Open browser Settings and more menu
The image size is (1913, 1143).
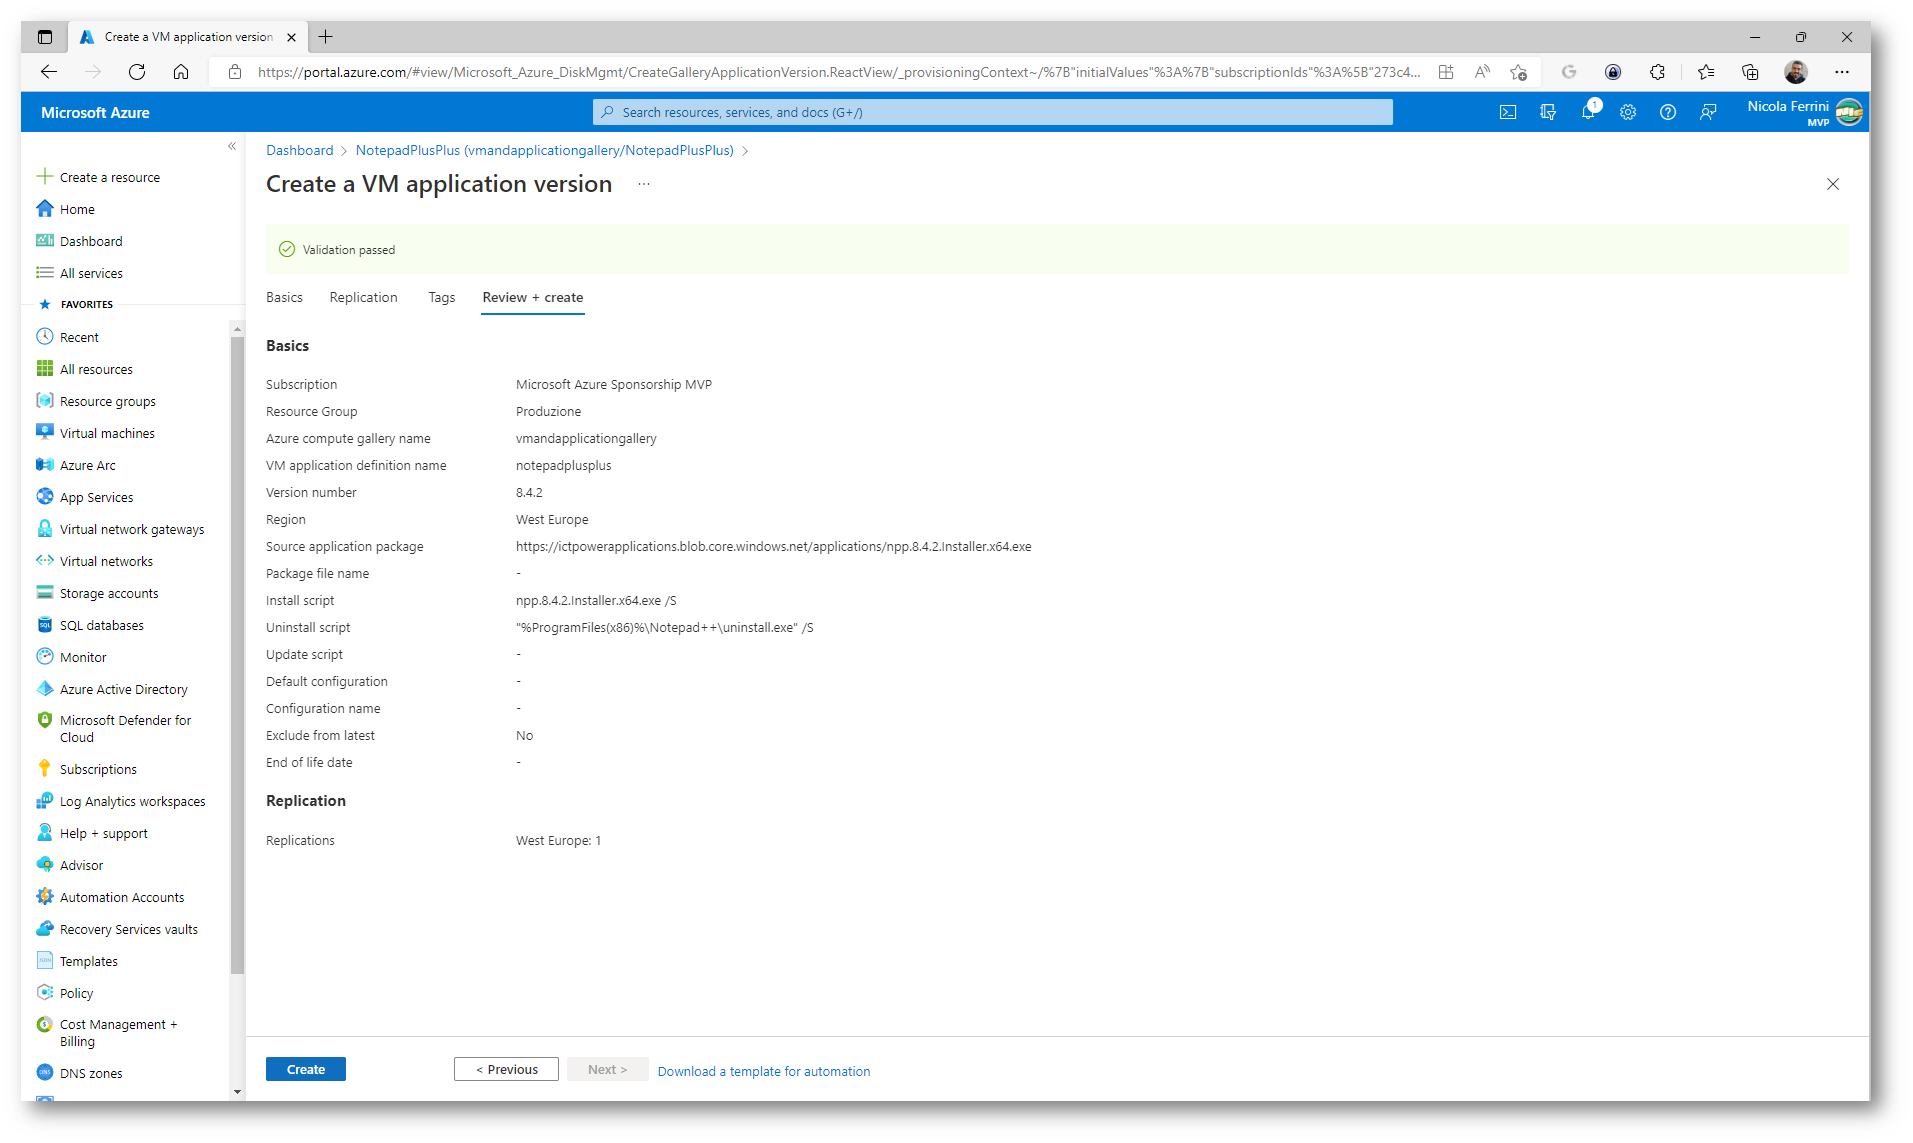click(1842, 72)
